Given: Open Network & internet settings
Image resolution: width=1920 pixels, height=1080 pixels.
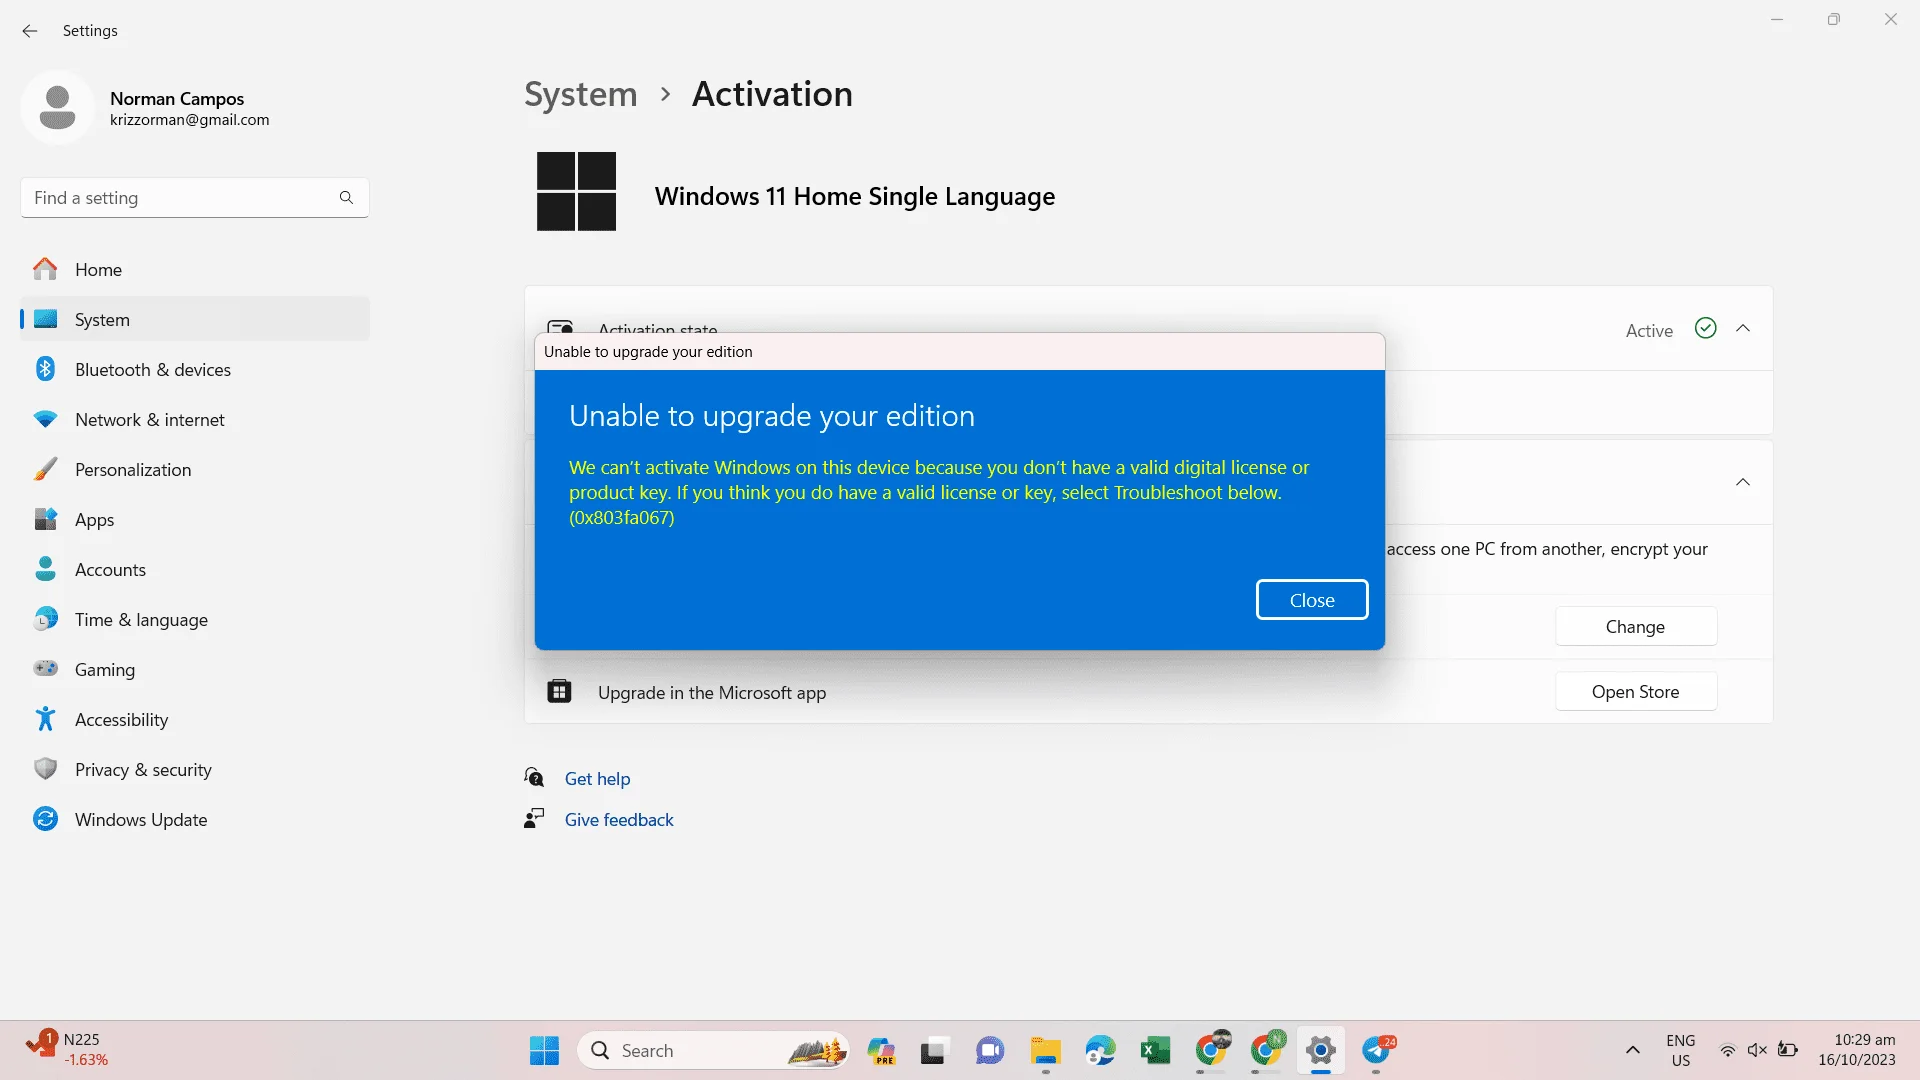Looking at the screenshot, I should point(195,419).
